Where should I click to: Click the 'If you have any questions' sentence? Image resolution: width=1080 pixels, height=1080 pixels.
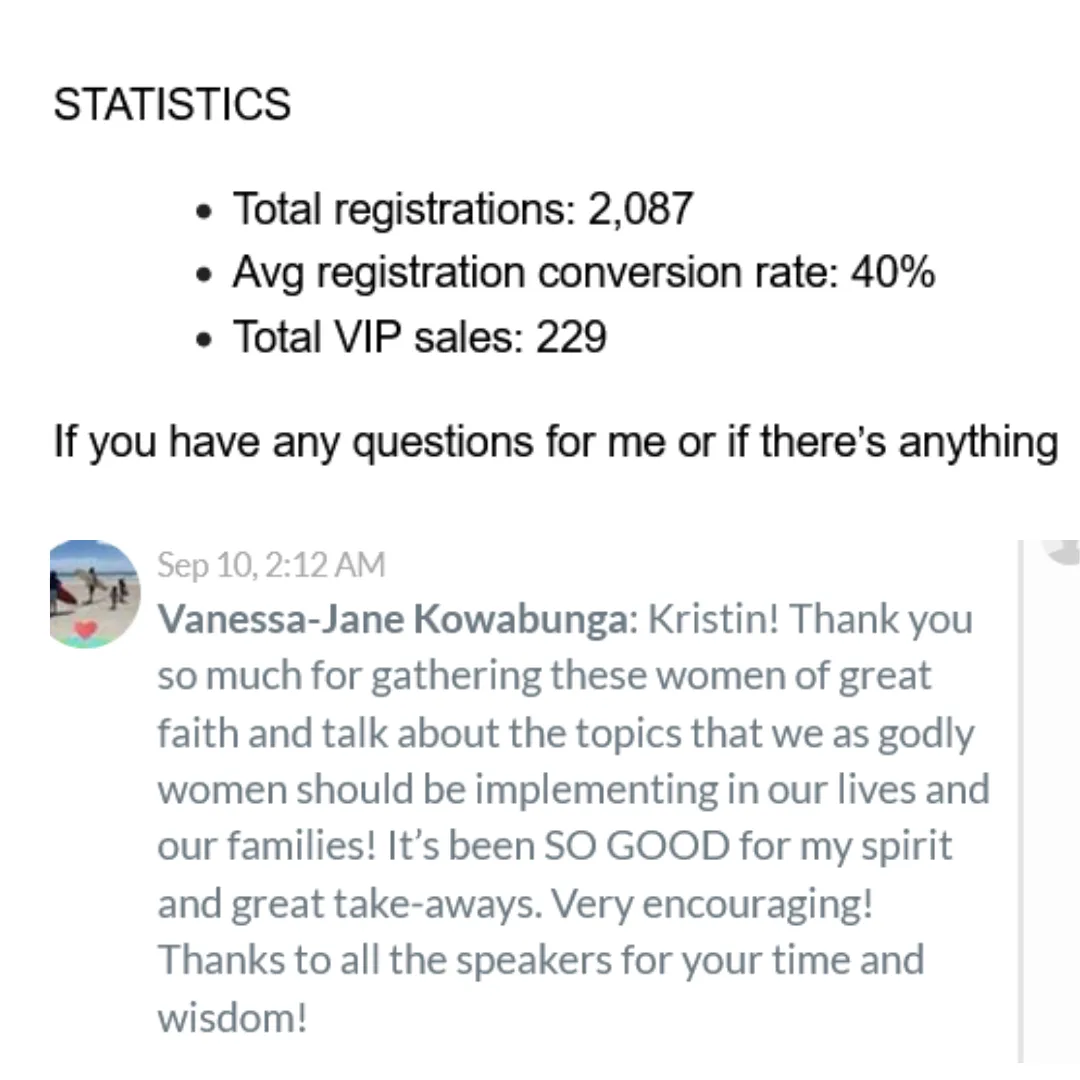click(555, 441)
